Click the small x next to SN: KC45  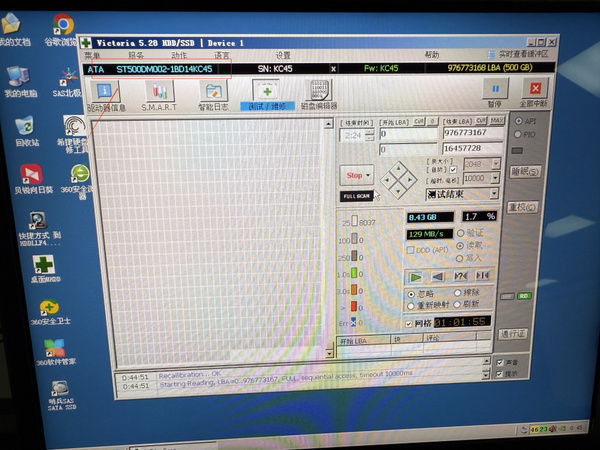coord(333,69)
